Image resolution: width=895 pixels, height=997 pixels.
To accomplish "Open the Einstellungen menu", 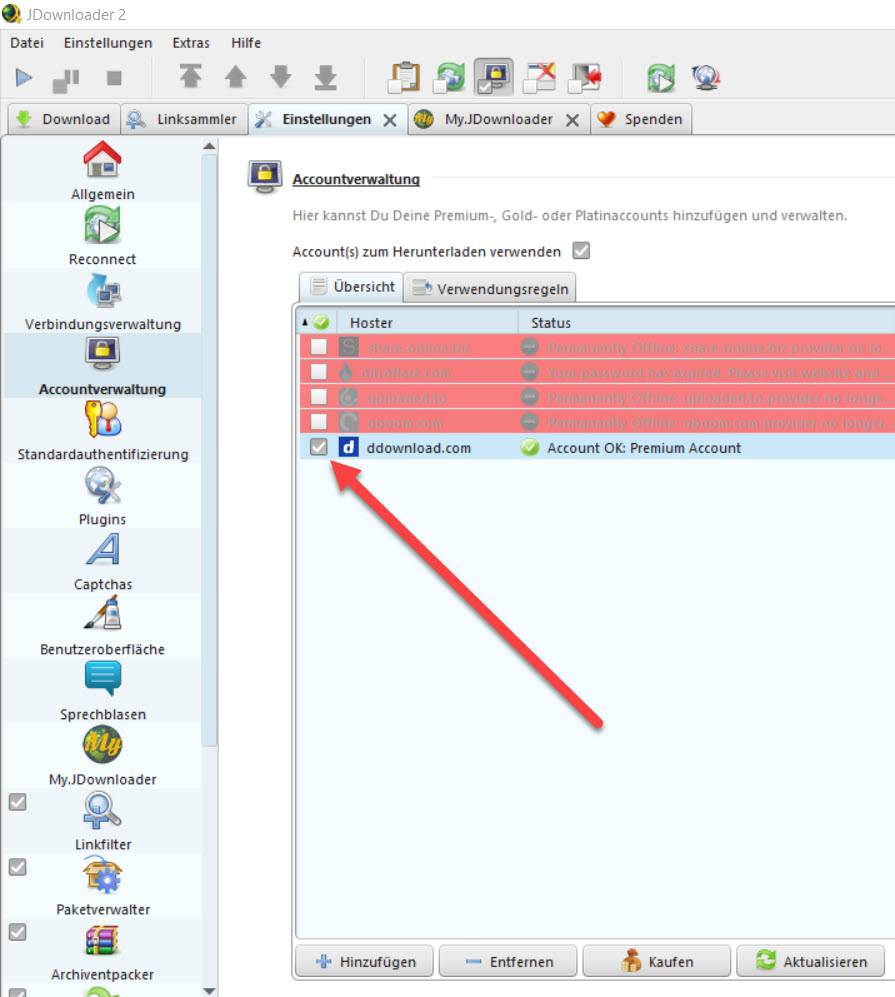I will (x=108, y=43).
